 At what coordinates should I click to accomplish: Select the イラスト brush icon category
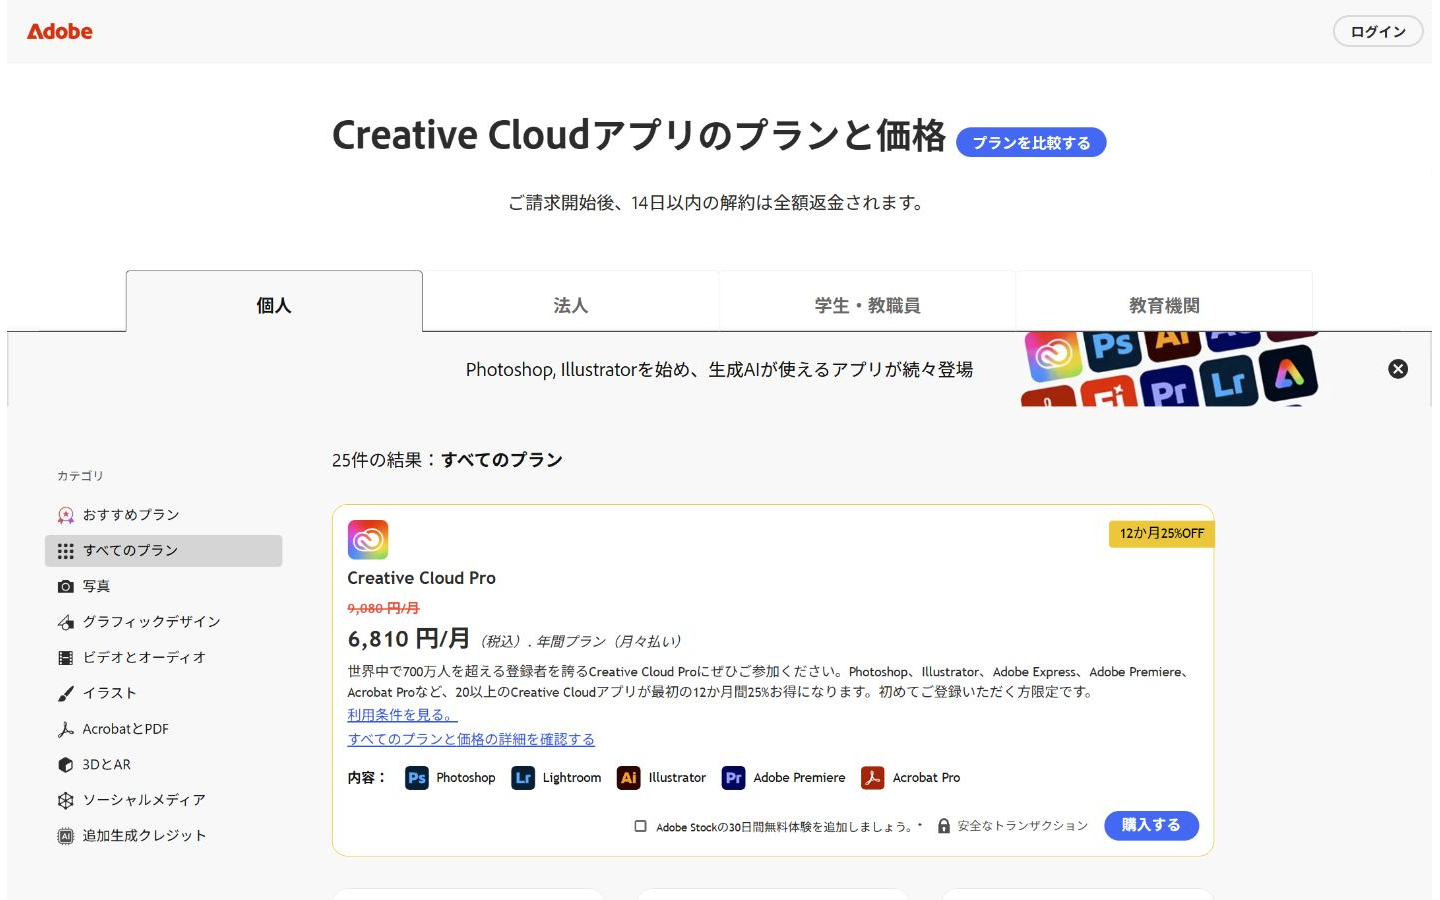click(66, 693)
